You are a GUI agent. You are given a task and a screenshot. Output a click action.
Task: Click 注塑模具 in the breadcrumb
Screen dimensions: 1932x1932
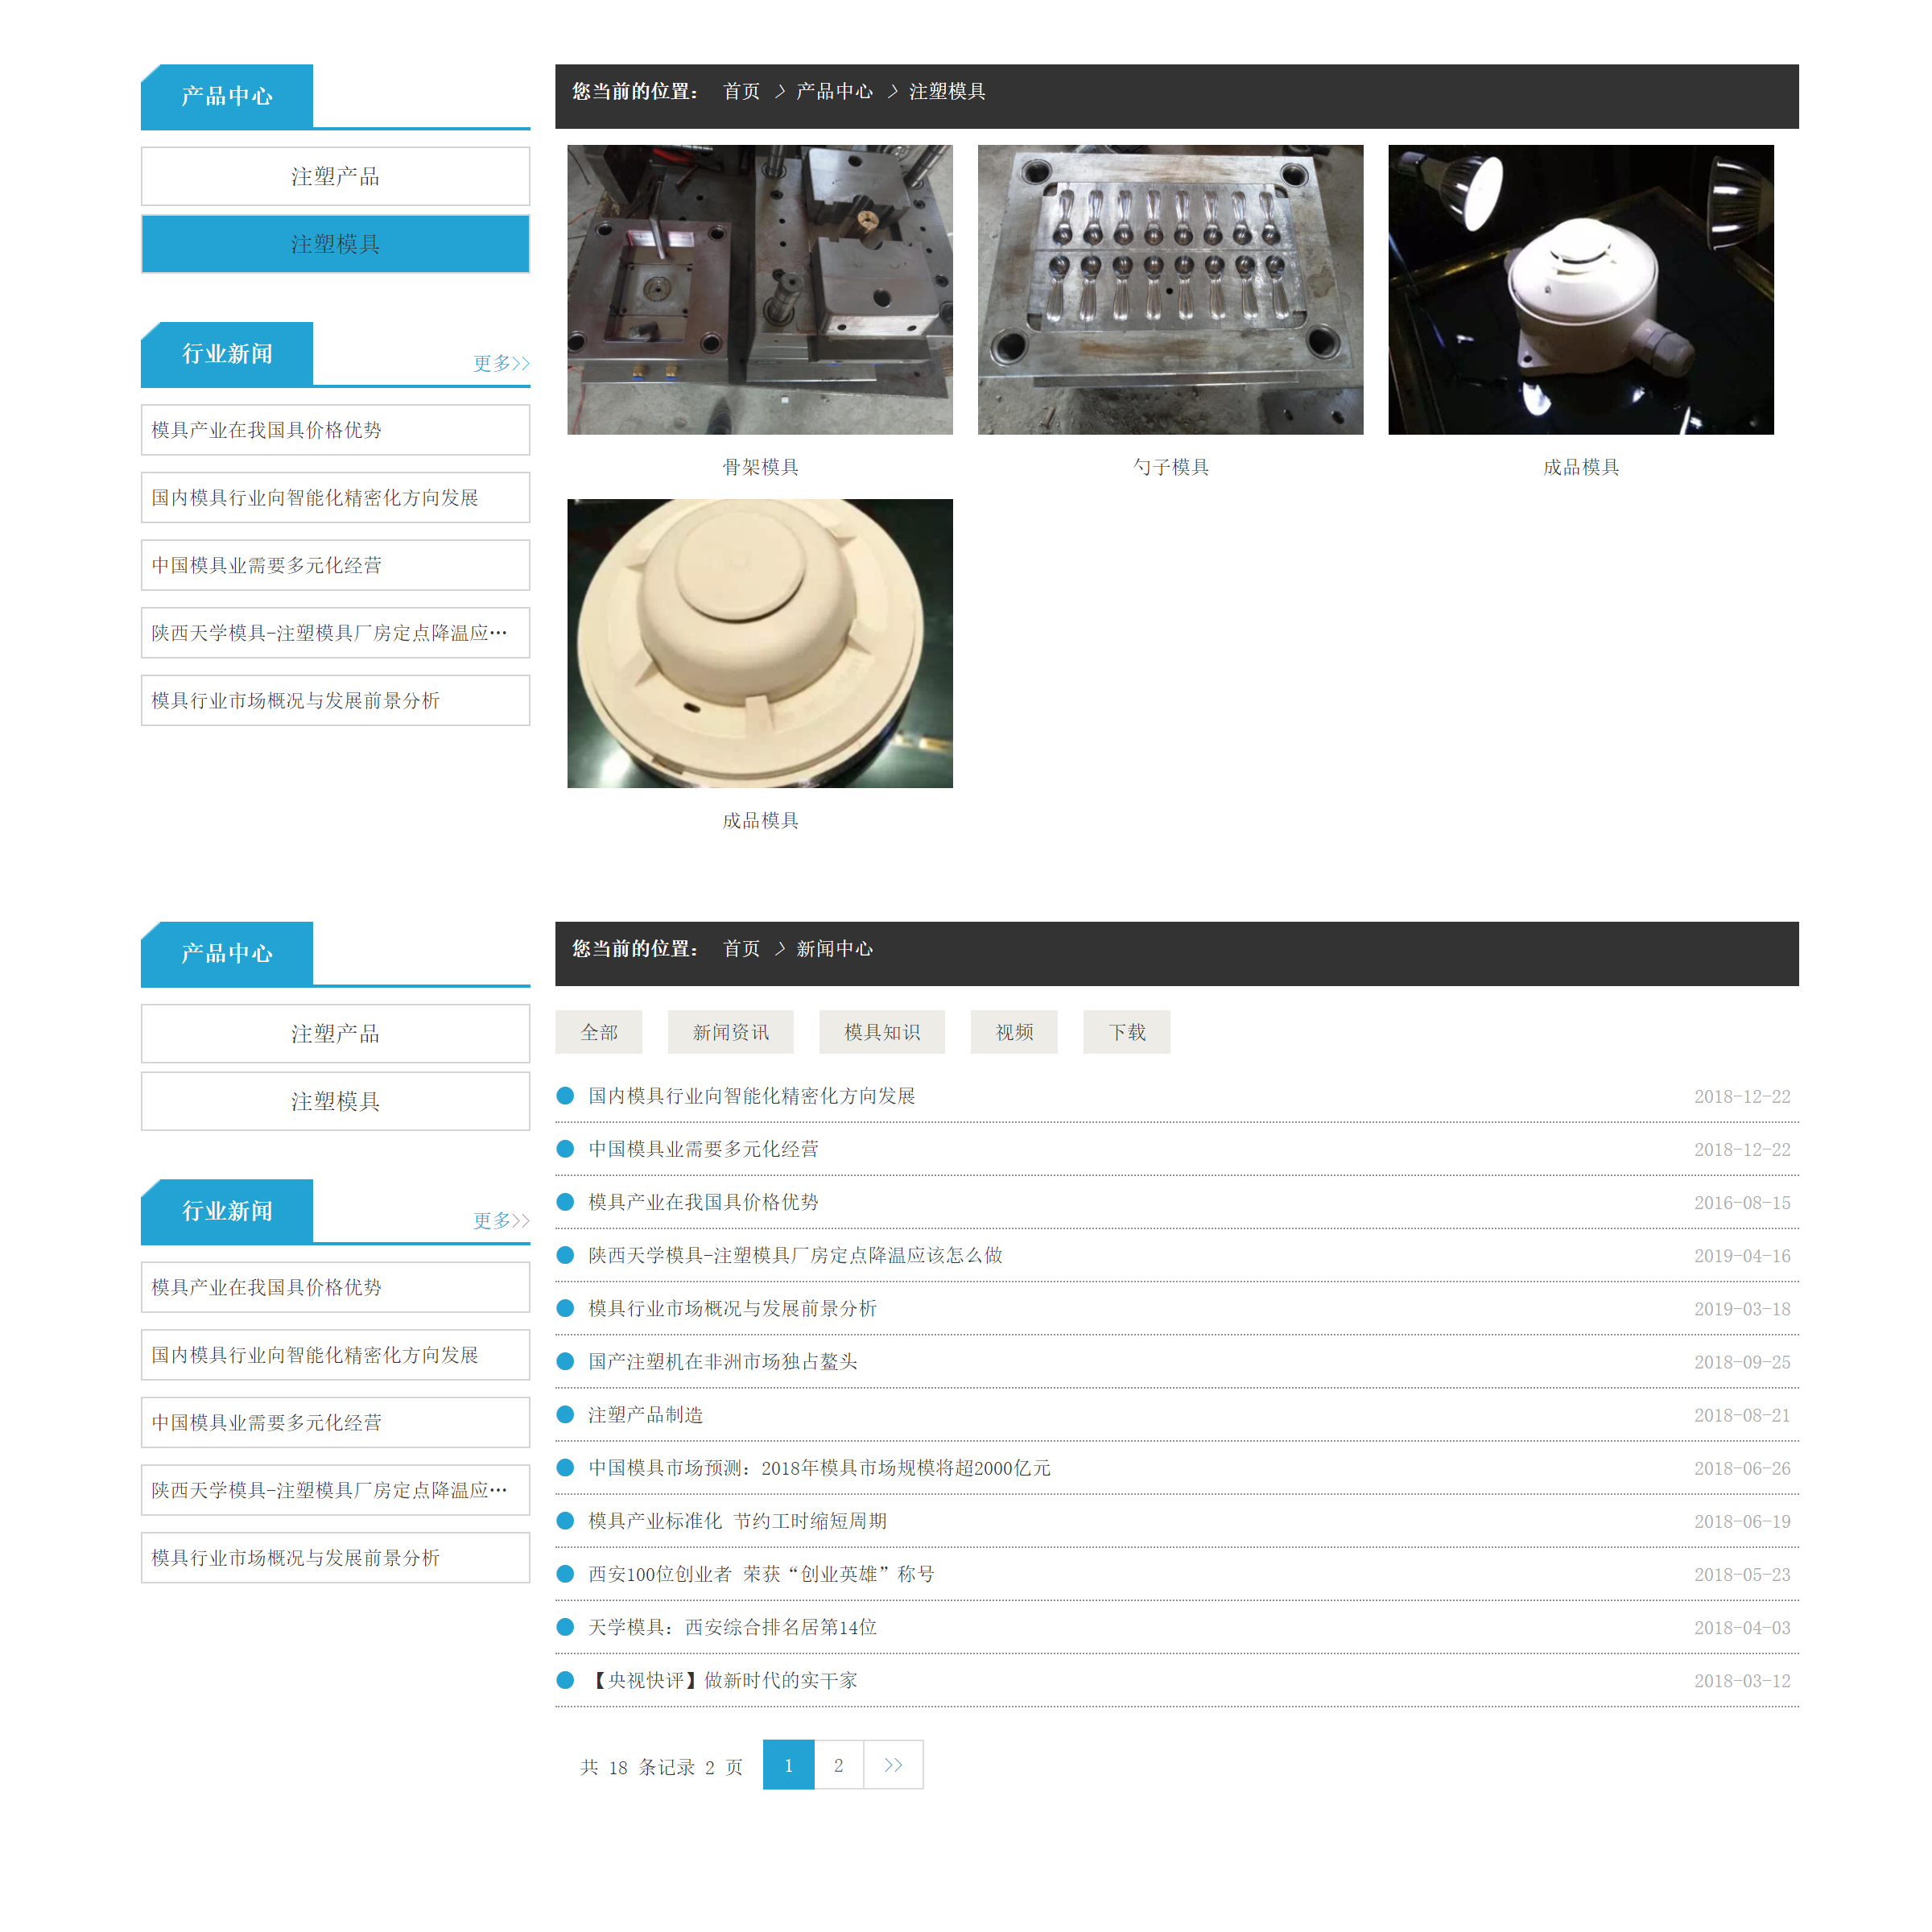tap(947, 91)
